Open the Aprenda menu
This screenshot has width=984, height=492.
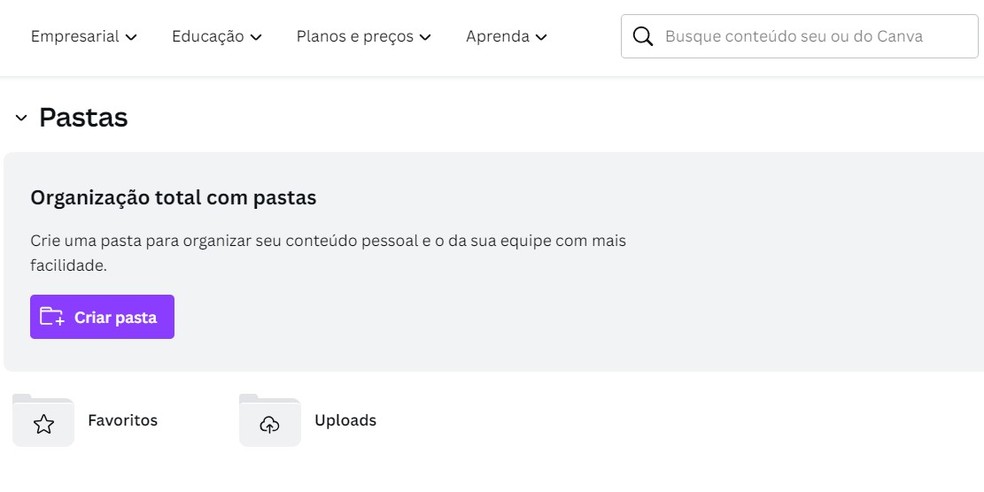506,36
